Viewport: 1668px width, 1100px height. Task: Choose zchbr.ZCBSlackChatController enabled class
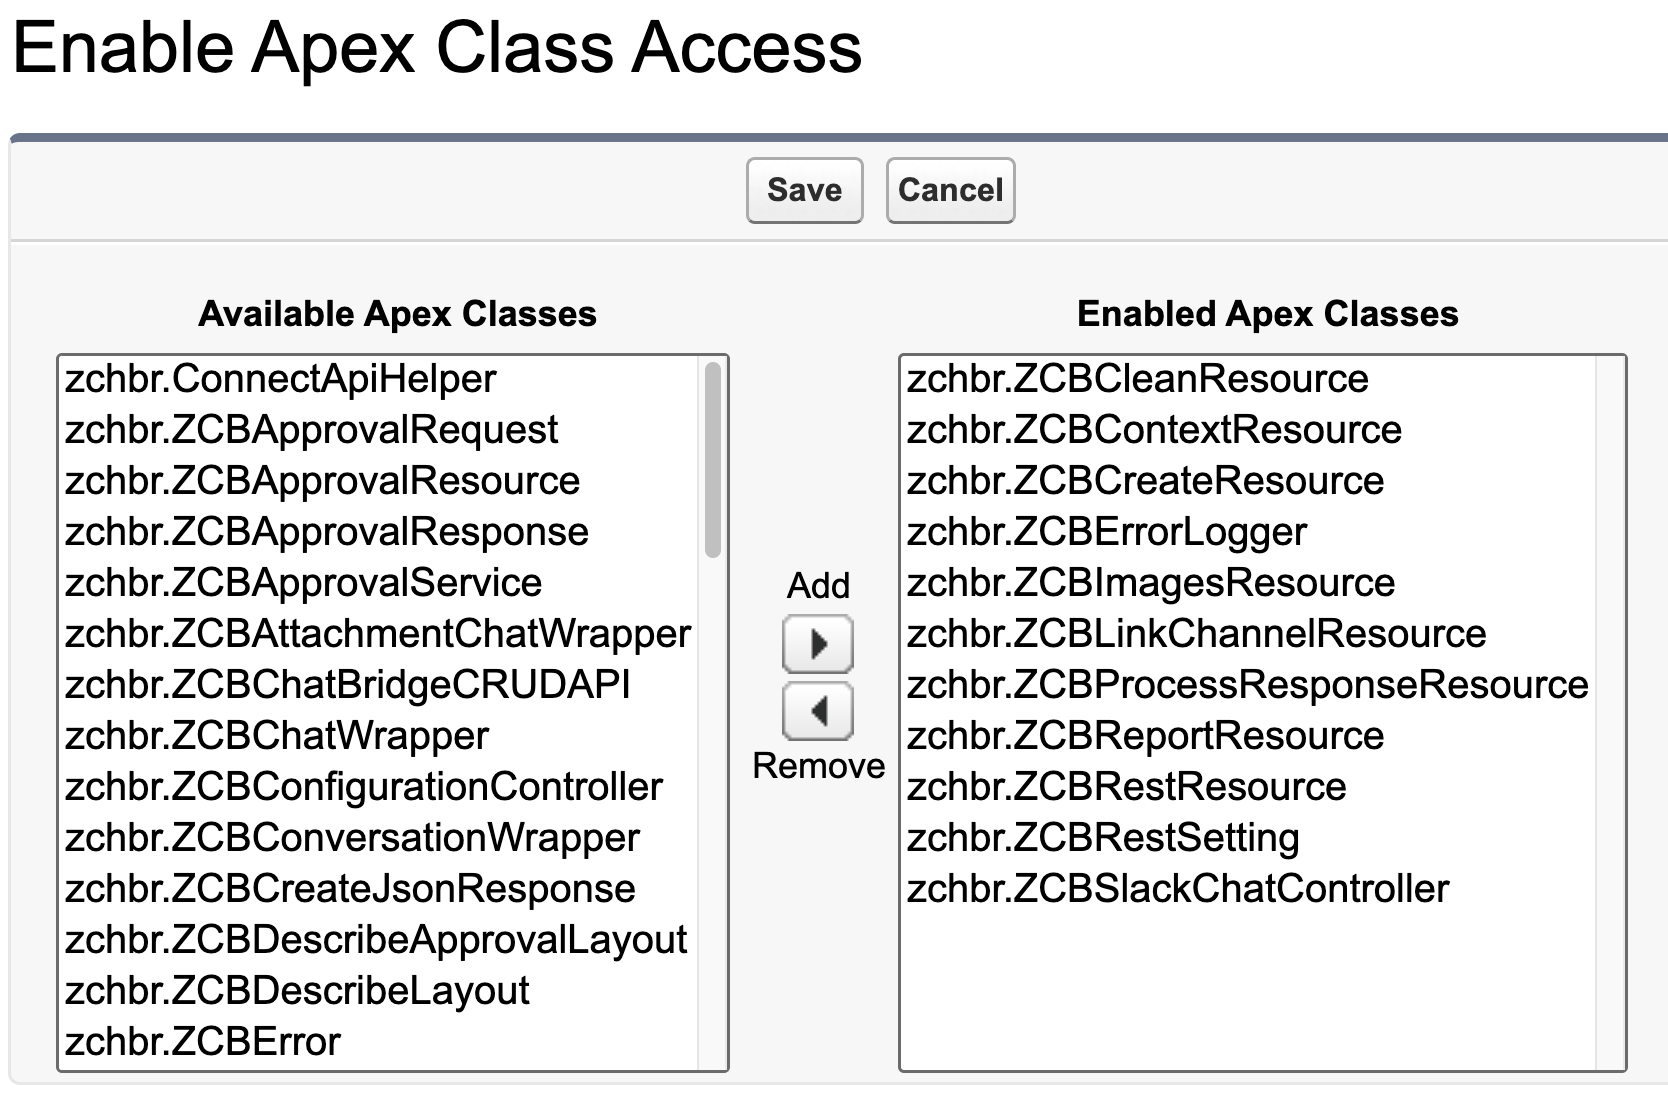click(x=1177, y=889)
